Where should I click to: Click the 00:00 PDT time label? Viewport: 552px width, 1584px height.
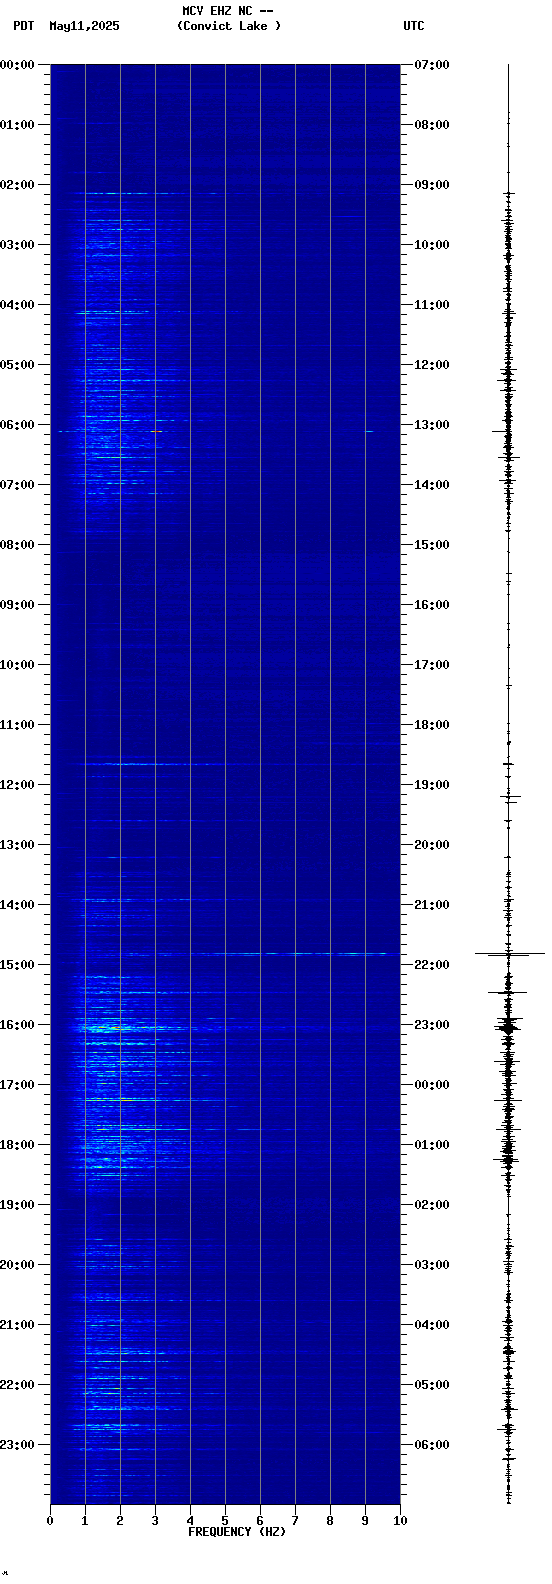point(18,65)
